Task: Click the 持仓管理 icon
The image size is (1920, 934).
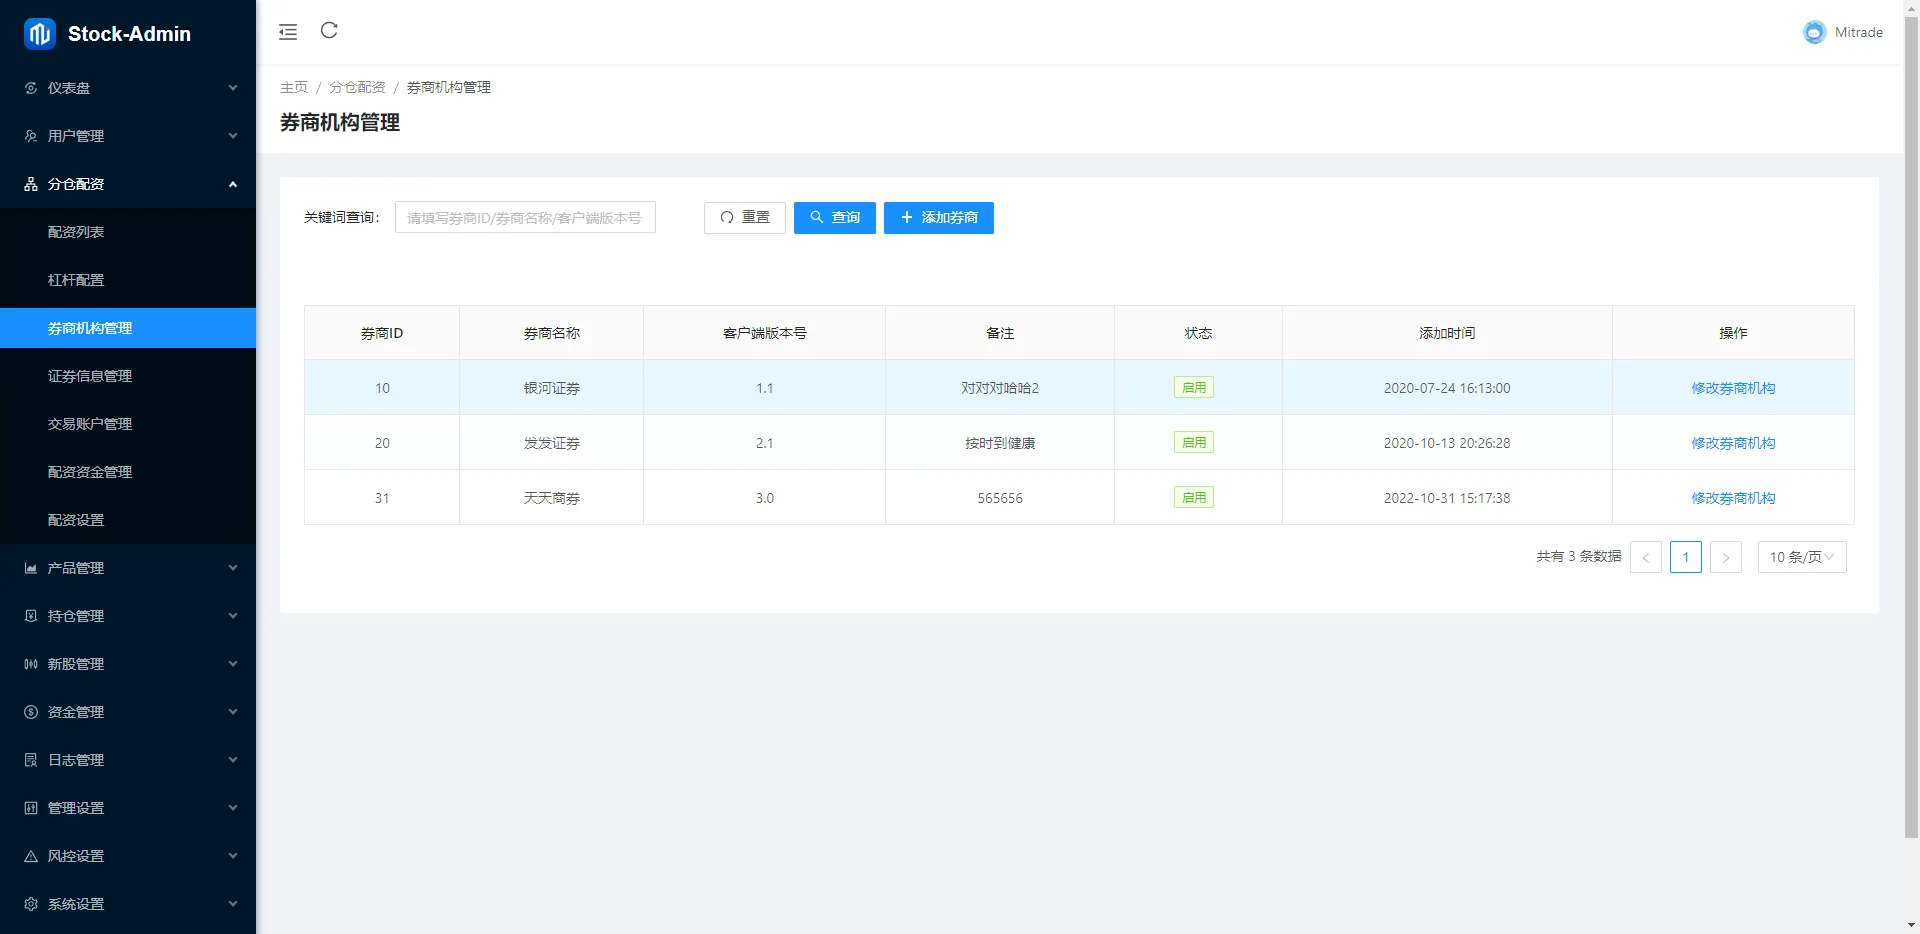Action: (31, 616)
